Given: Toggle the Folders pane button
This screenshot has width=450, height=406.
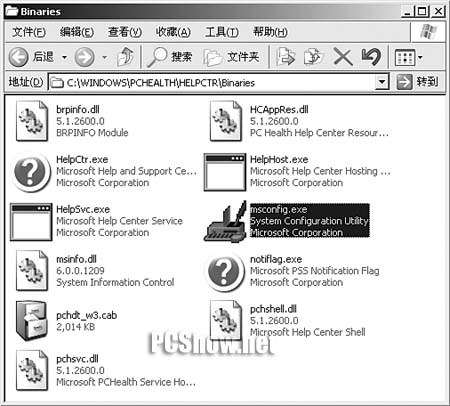Looking at the screenshot, I should (232, 57).
